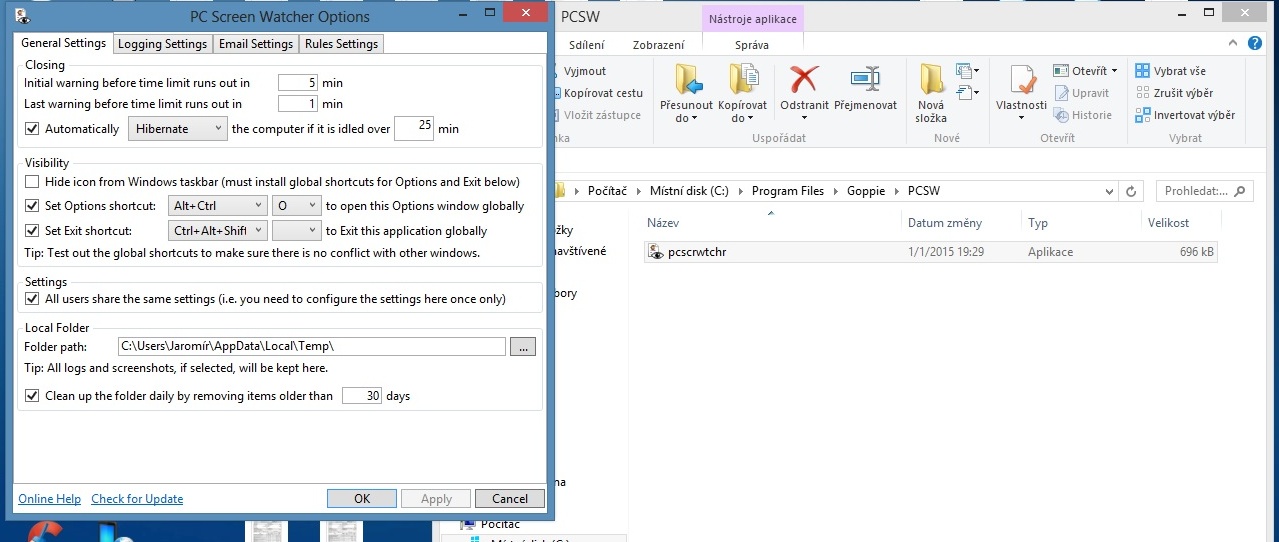Click Program Files in the address breadcrumb
The height and width of the screenshot is (542, 1279).
pos(788,191)
